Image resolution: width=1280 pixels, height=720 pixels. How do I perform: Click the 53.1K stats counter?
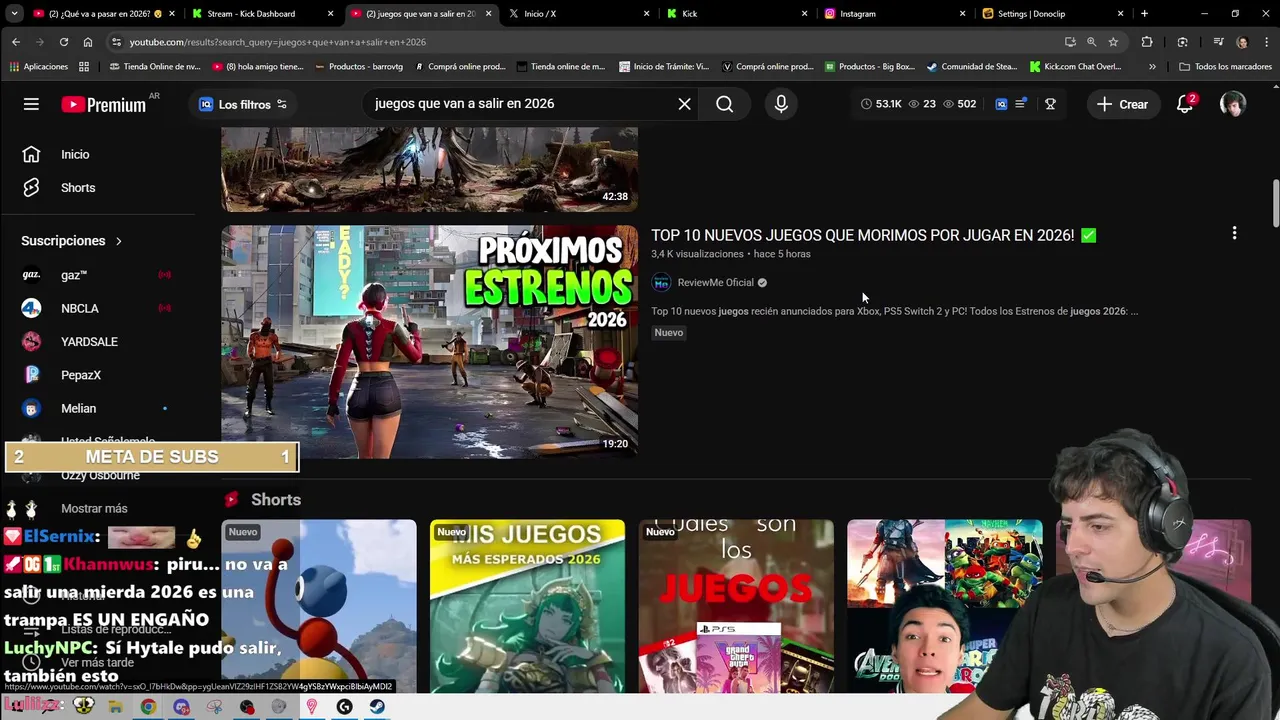[x=881, y=104]
